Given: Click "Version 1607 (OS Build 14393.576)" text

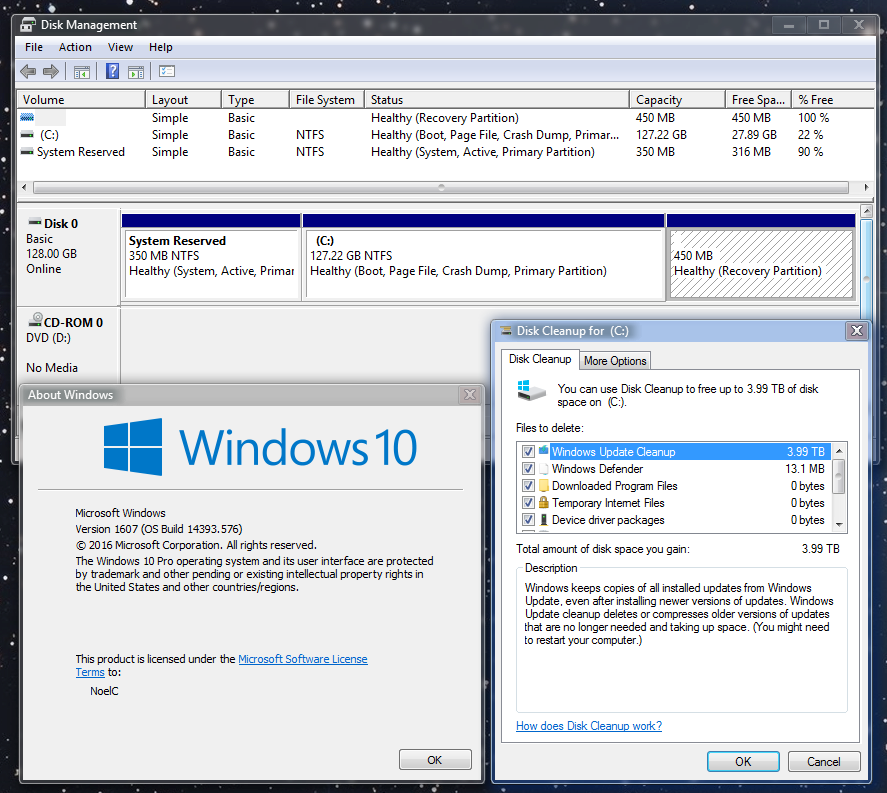Looking at the screenshot, I should click(x=159, y=529).
